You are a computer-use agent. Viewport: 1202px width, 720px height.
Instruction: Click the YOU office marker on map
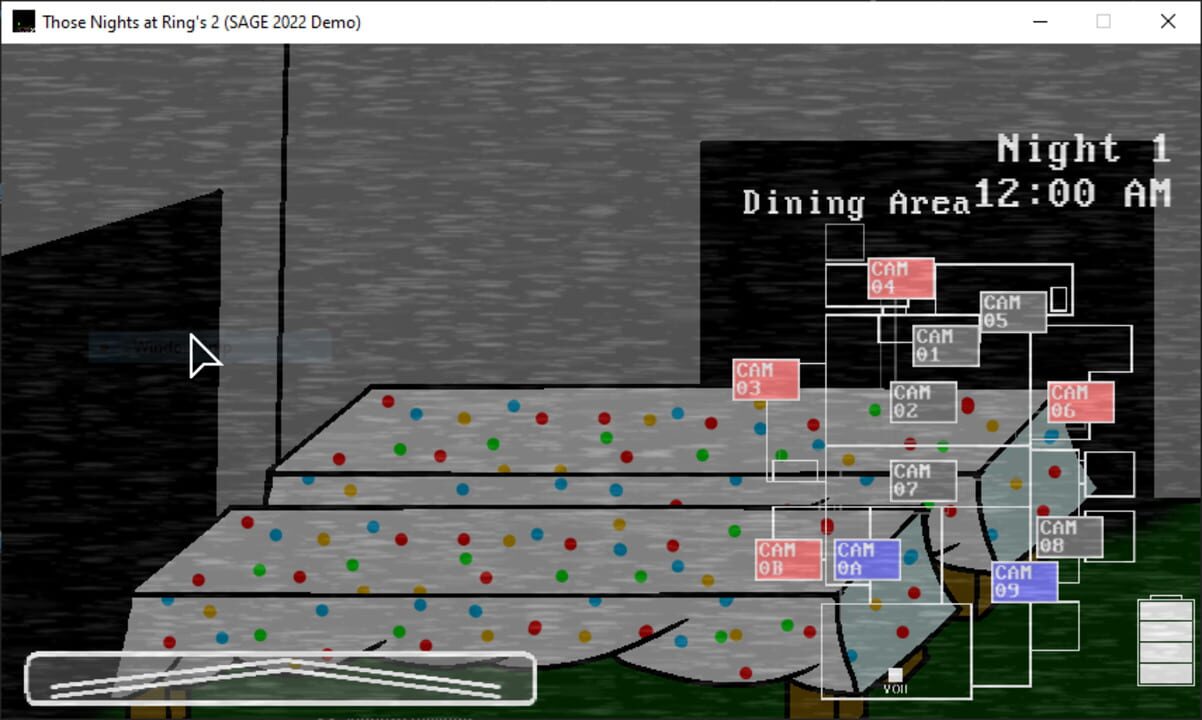[x=895, y=676]
